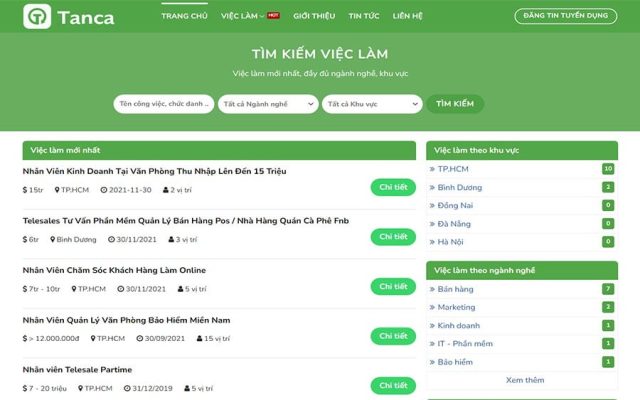Screen dimensions: 640x400
Task: Select Bảo hiểm job category
Action: [455, 362]
